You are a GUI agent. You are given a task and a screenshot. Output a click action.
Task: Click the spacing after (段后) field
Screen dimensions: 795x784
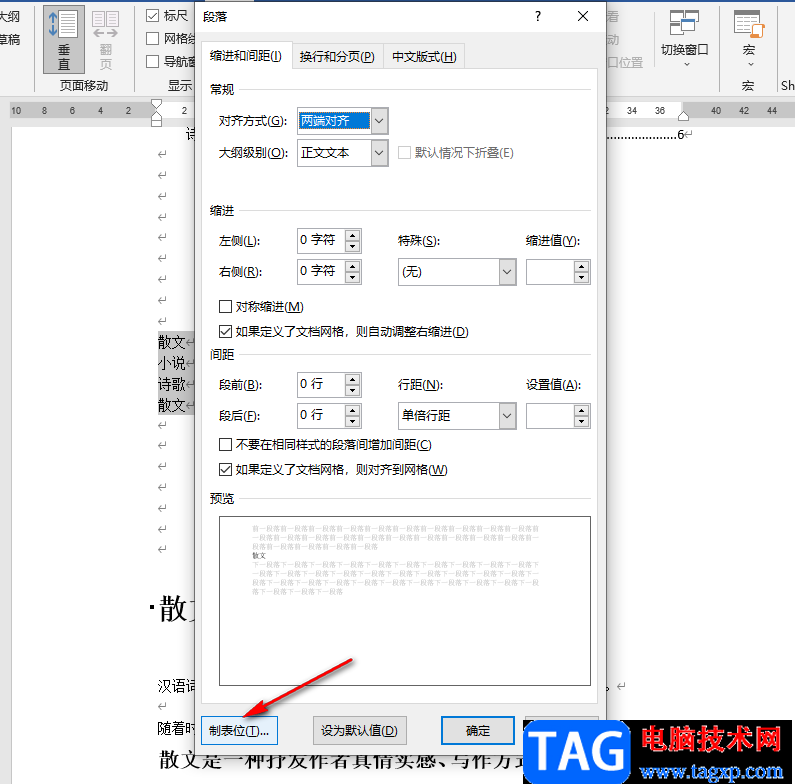321,416
